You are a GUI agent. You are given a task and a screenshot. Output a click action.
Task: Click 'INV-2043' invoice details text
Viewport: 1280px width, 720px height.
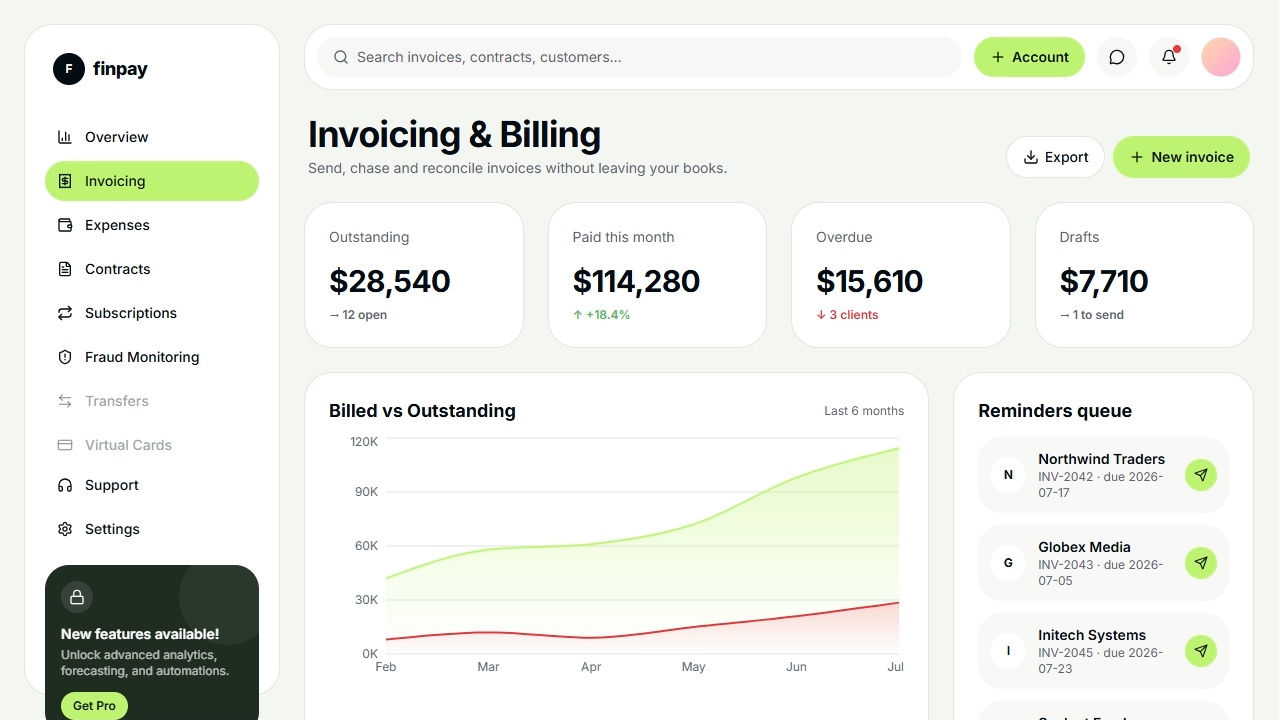click(x=1101, y=573)
